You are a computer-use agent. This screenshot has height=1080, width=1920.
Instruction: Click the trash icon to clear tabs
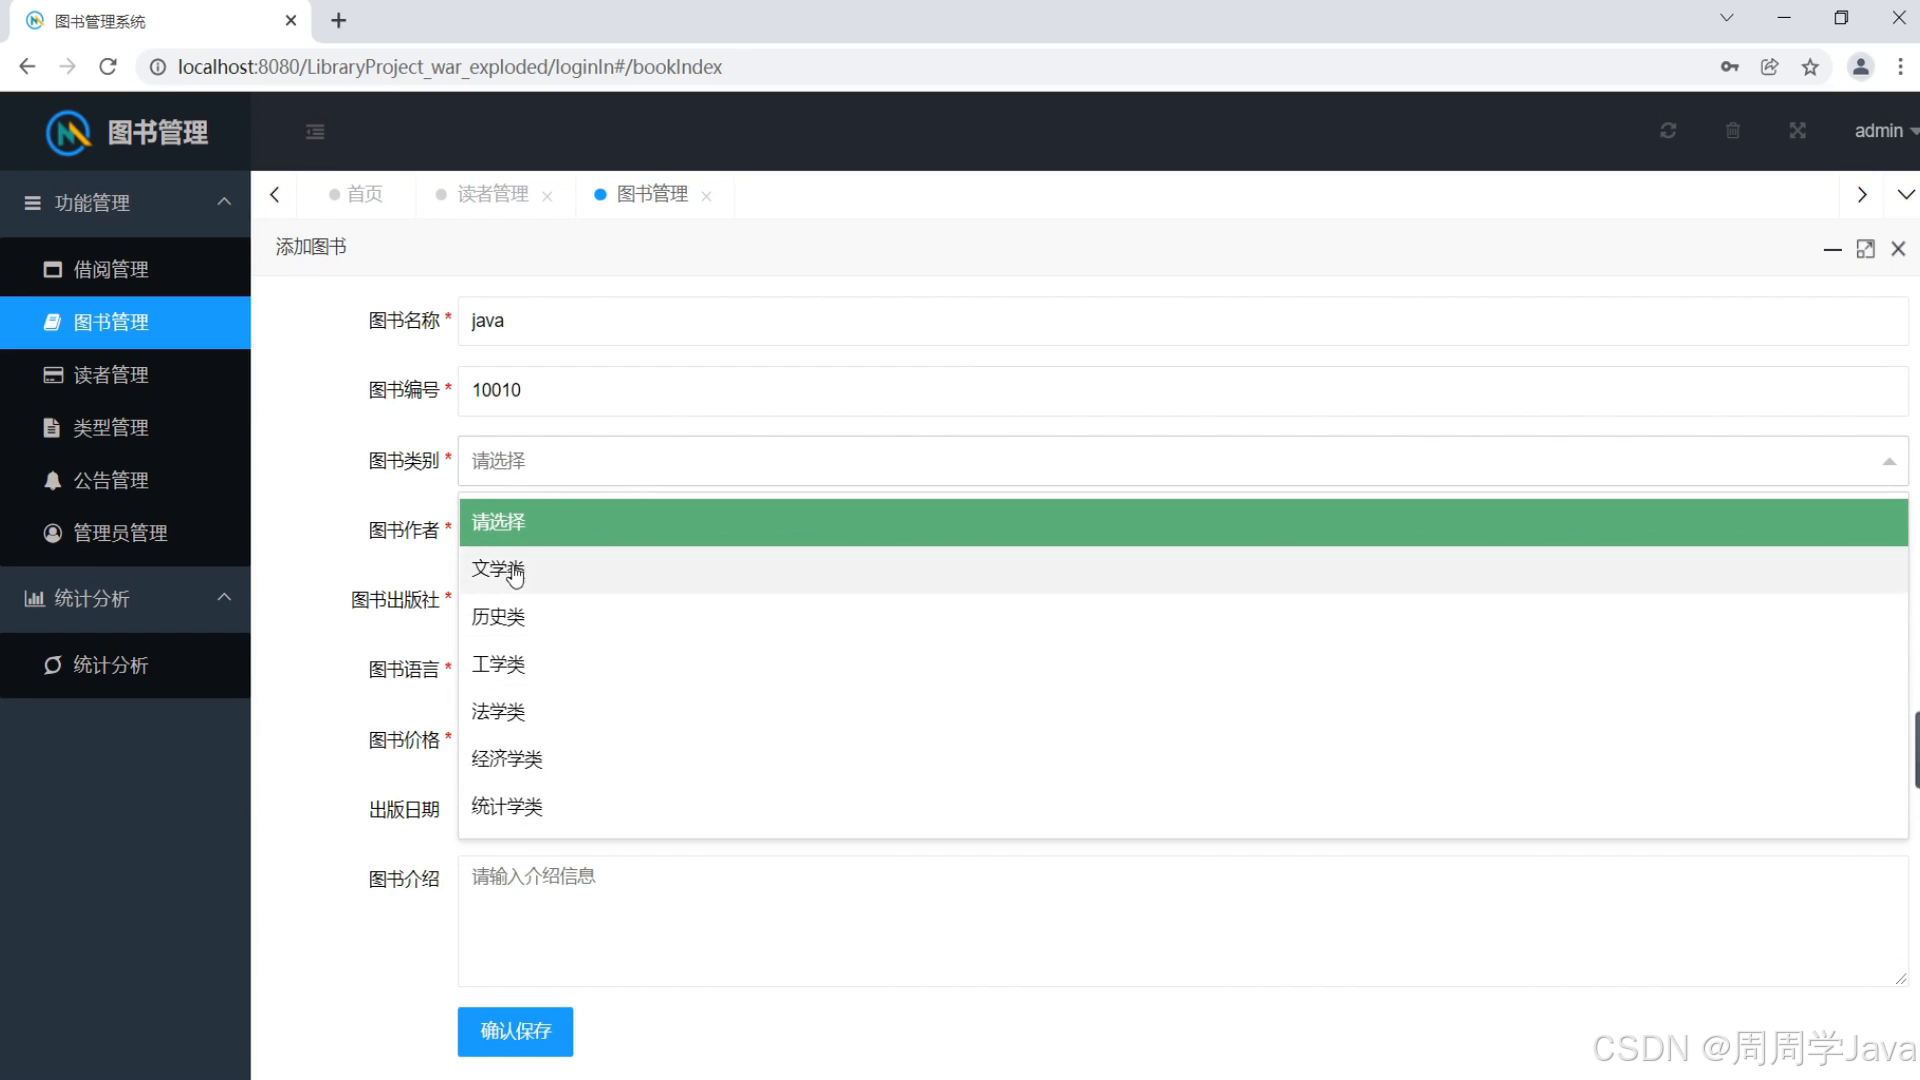click(x=1733, y=131)
